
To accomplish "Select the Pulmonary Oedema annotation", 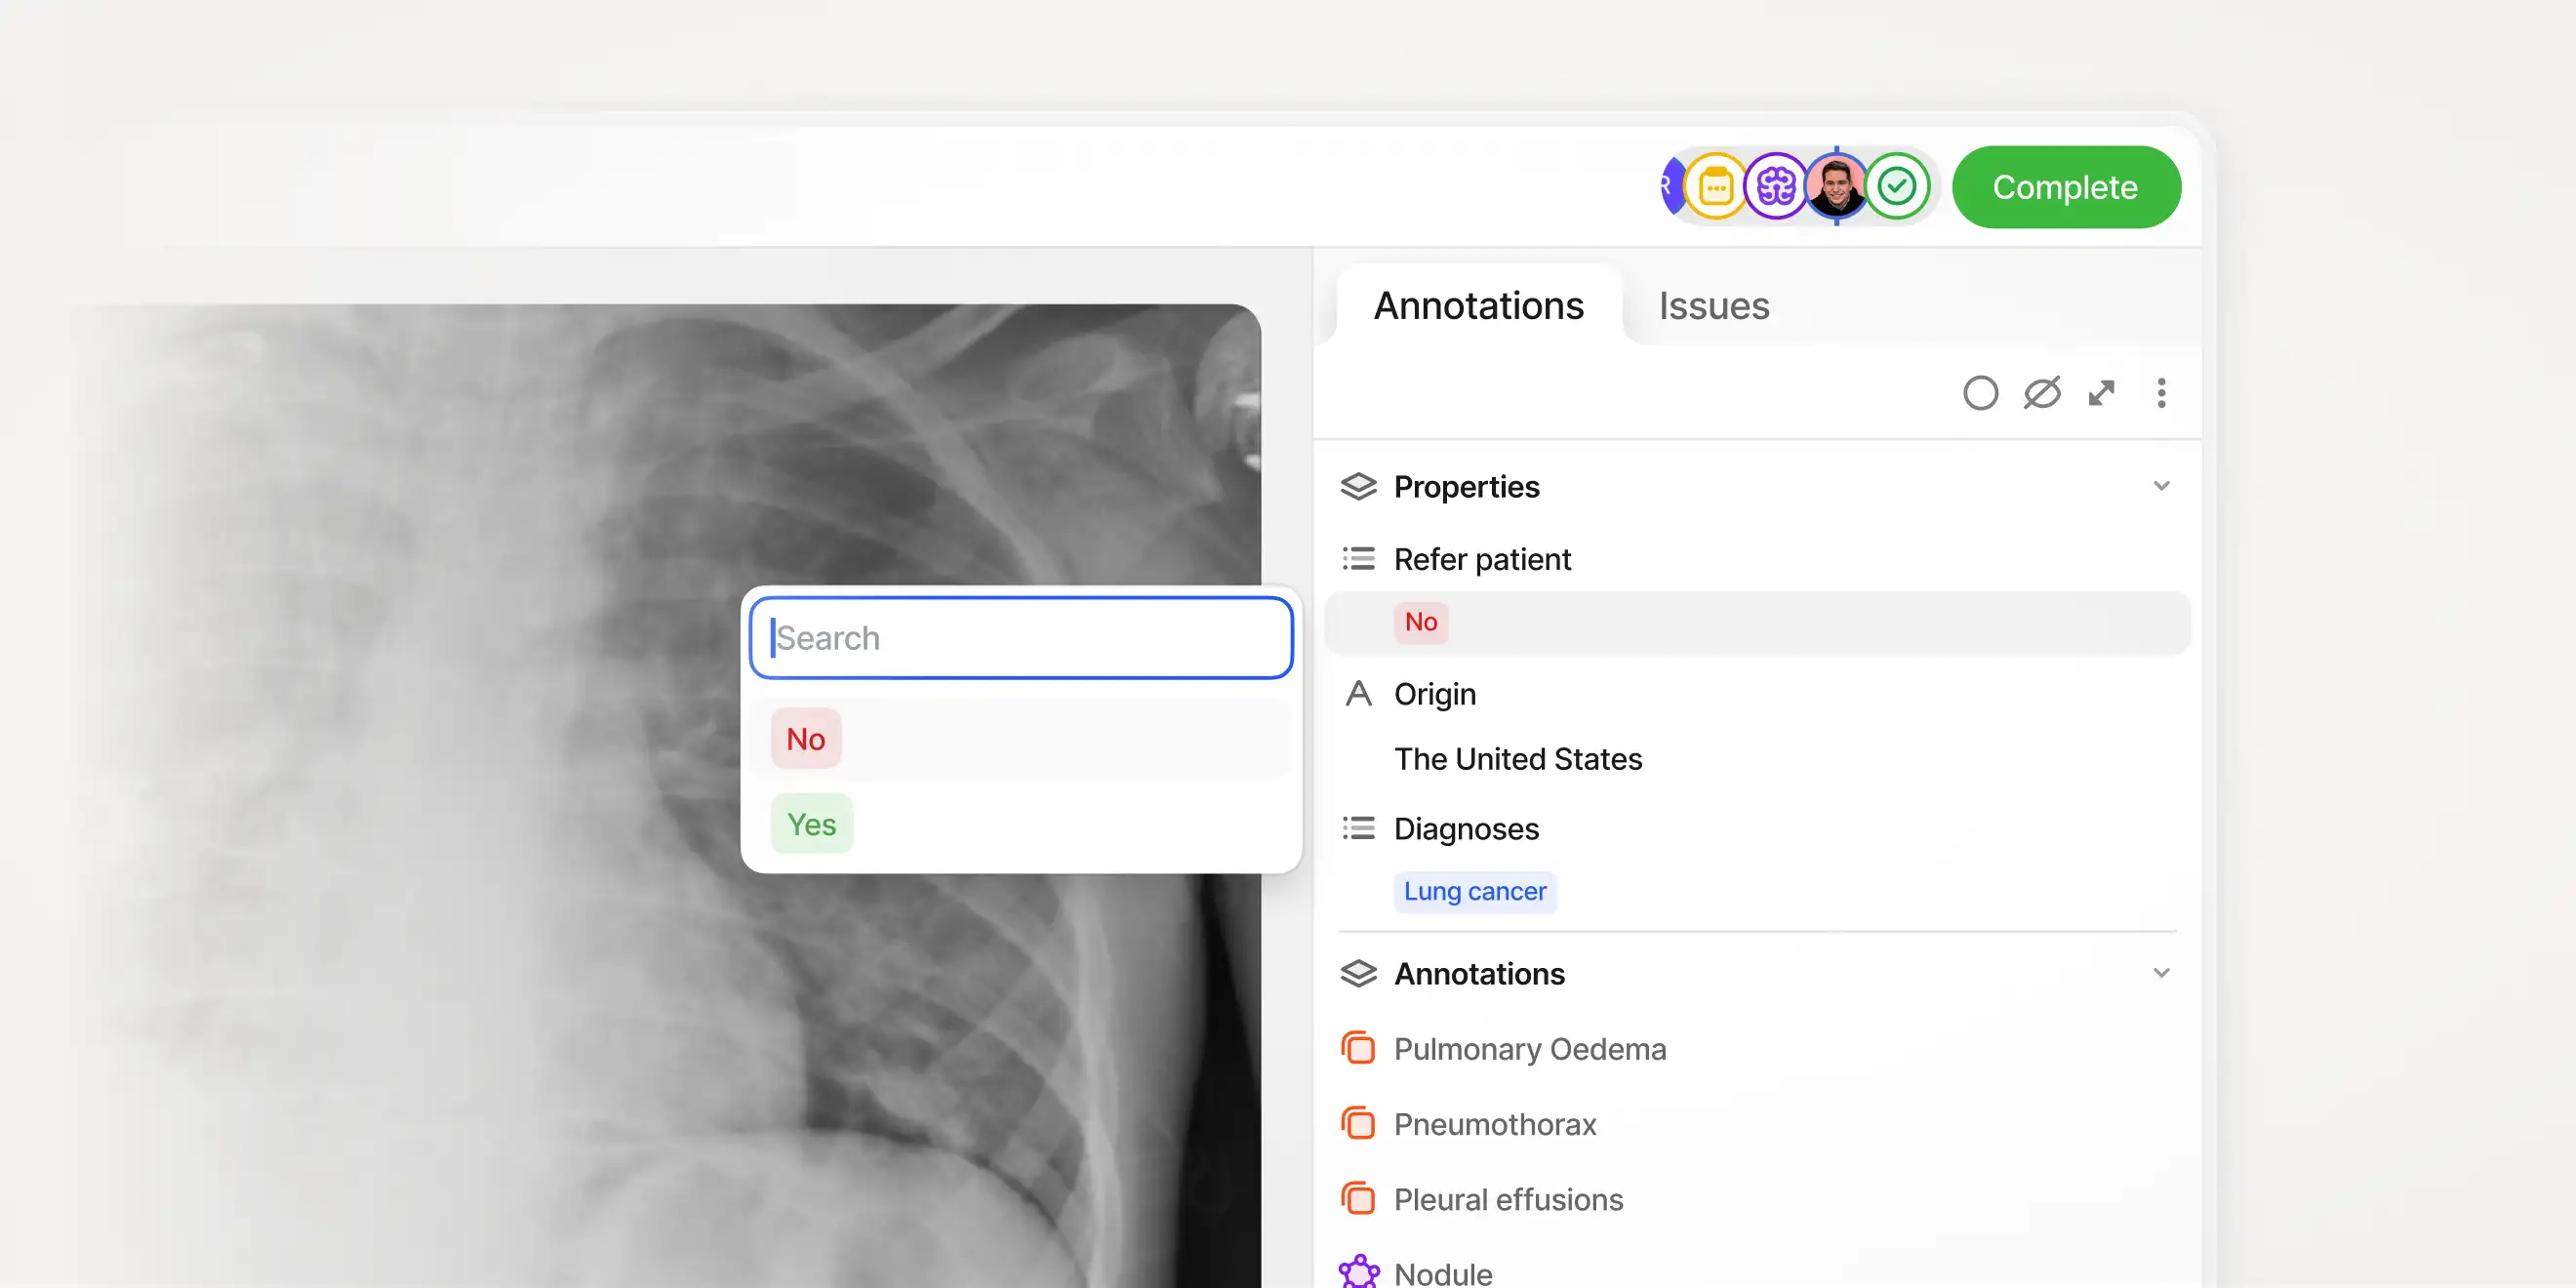I will click(1530, 1049).
